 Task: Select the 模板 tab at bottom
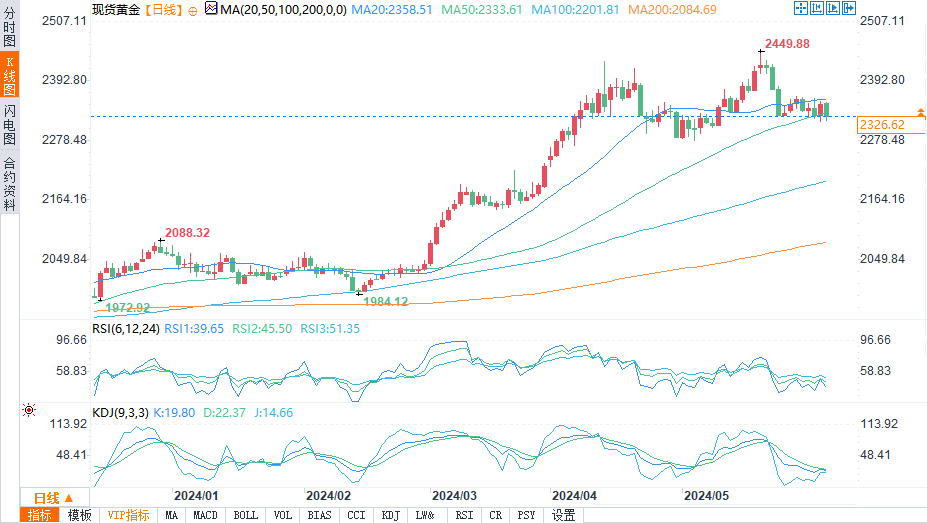79,515
